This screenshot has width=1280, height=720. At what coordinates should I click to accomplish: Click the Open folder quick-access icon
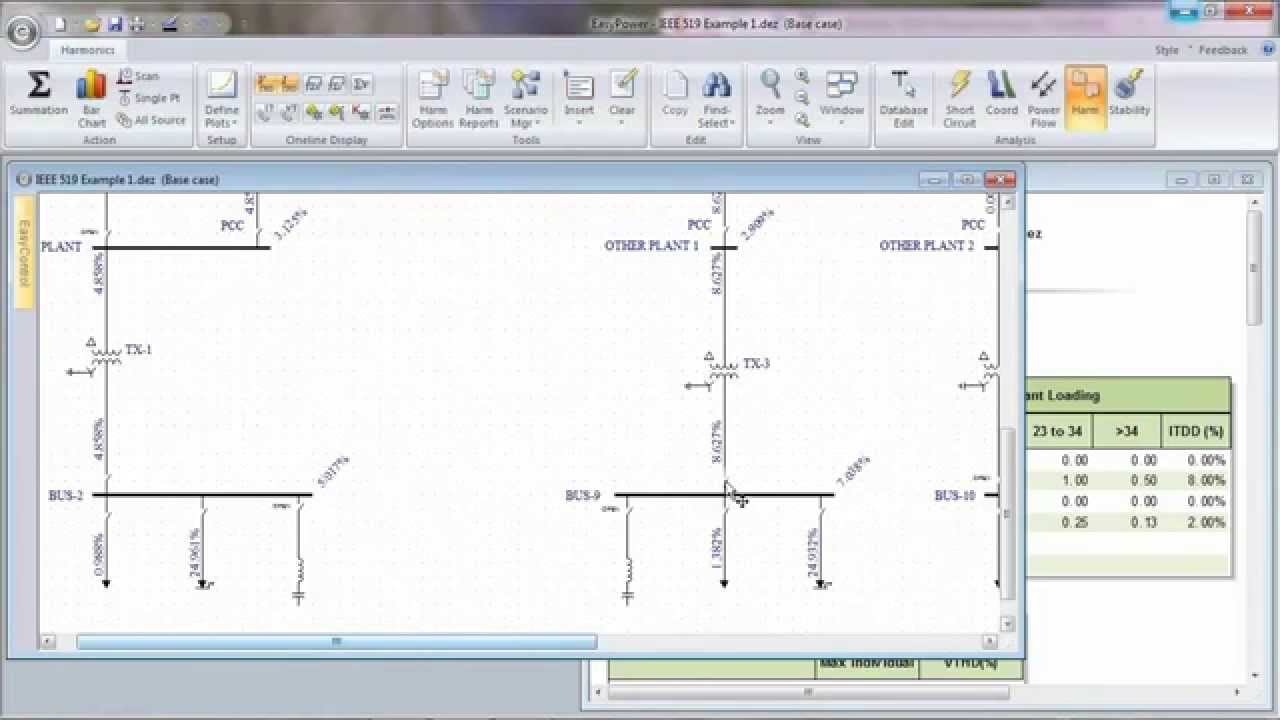pyautogui.click(x=92, y=24)
